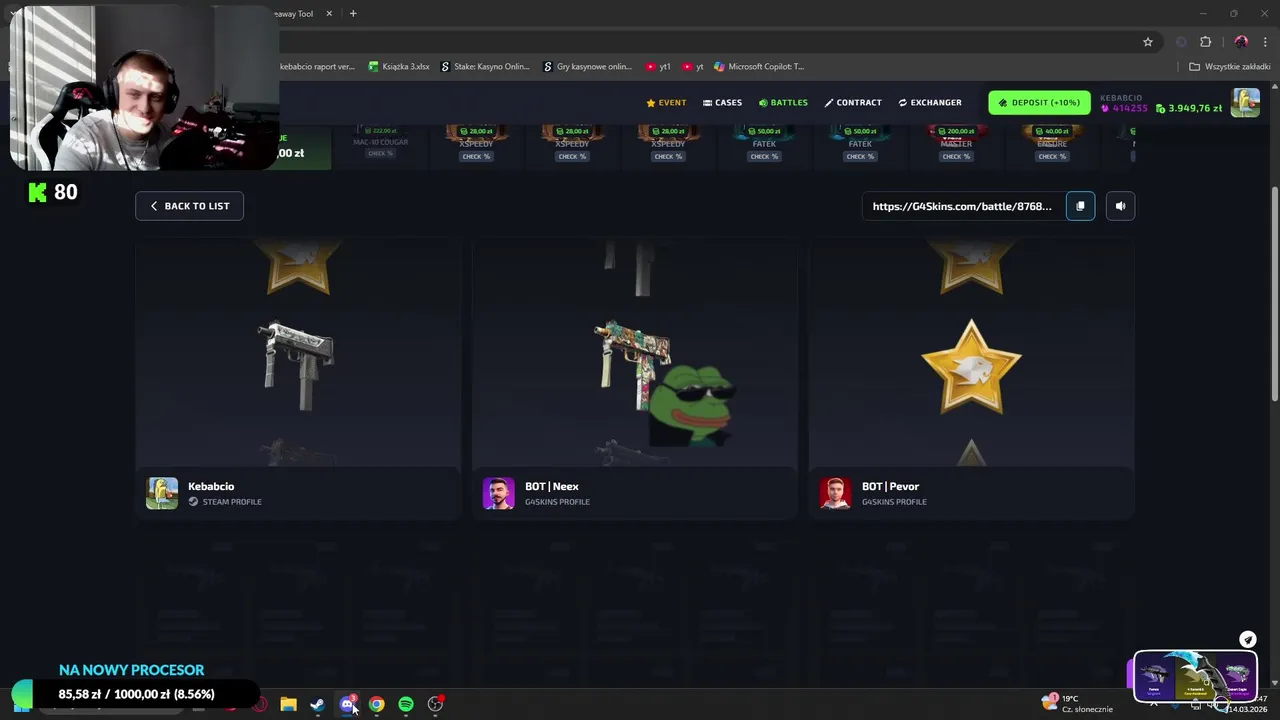
Task: Open the Stake: Kasyno Online bookmark
Action: 483,67
